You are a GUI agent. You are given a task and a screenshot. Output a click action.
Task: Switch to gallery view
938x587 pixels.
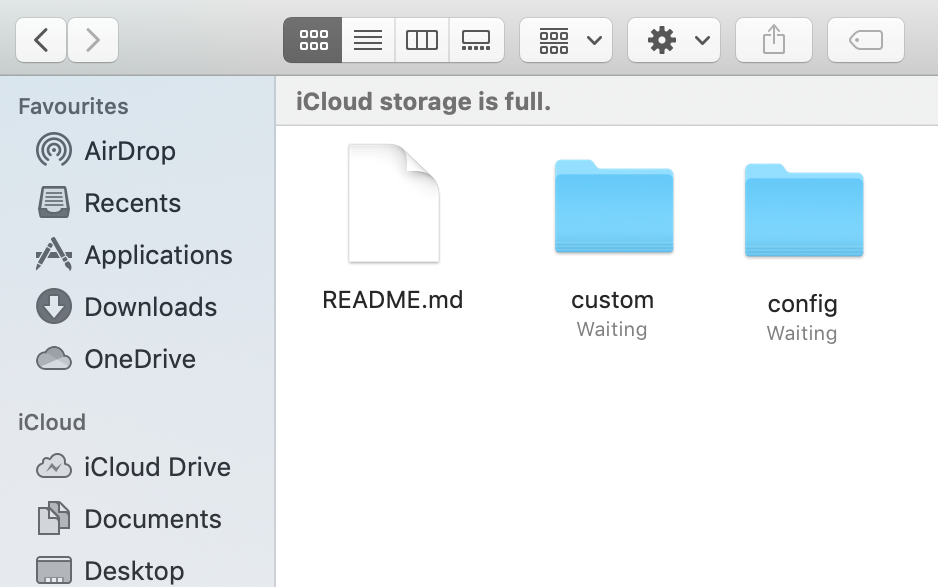(x=476, y=40)
